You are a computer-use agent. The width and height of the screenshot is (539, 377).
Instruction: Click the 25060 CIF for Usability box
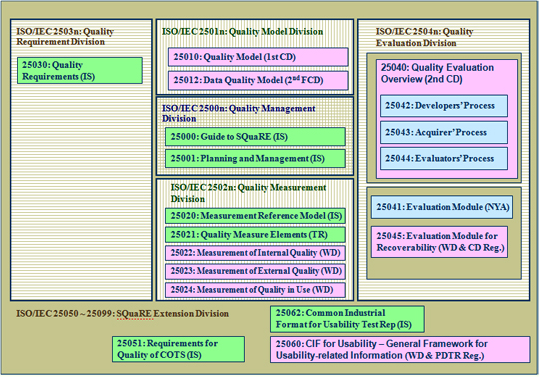(x=400, y=350)
